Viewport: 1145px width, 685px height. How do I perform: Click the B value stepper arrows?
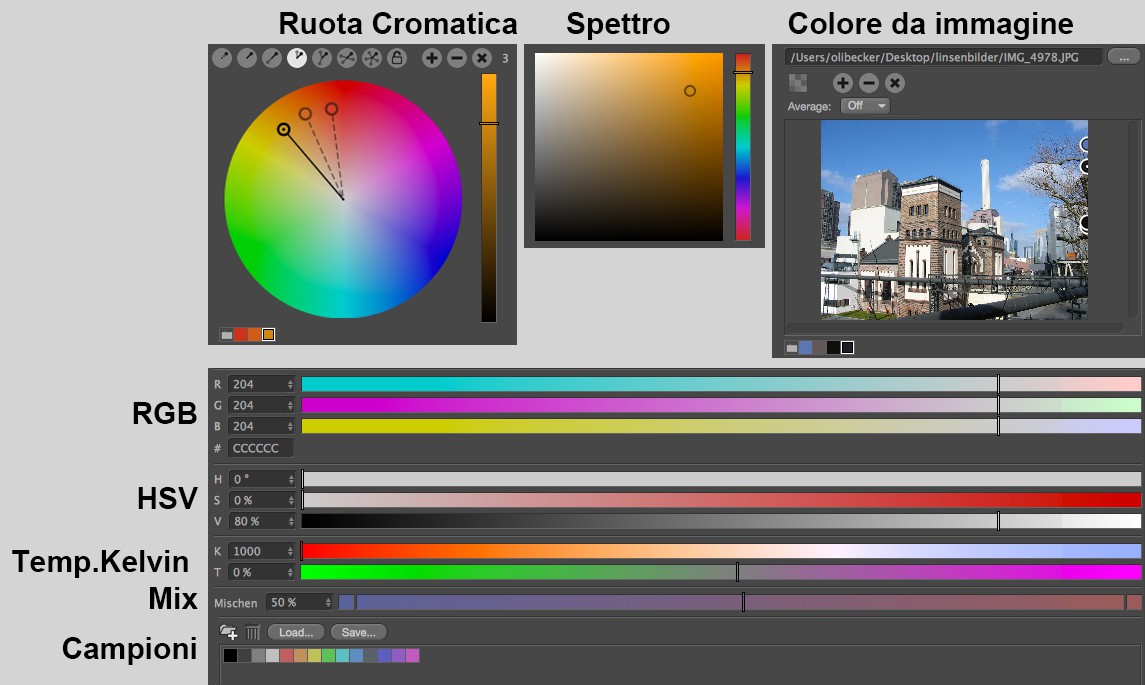tap(290, 426)
